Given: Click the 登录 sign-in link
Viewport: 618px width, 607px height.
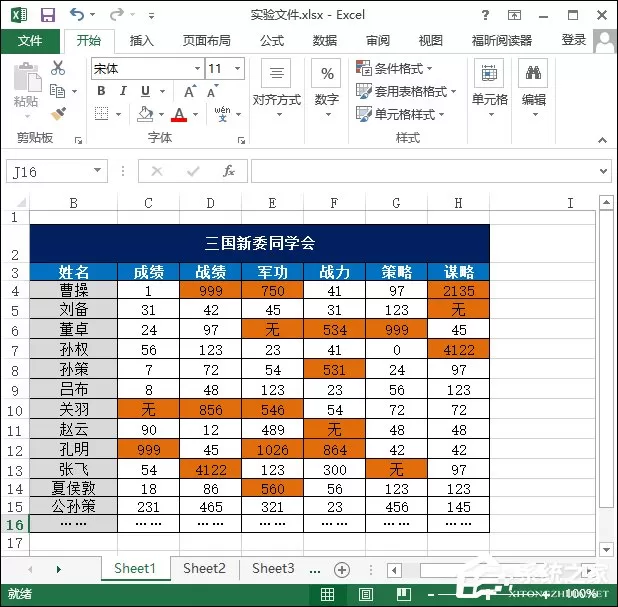Looking at the screenshot, I should [573, 40].
